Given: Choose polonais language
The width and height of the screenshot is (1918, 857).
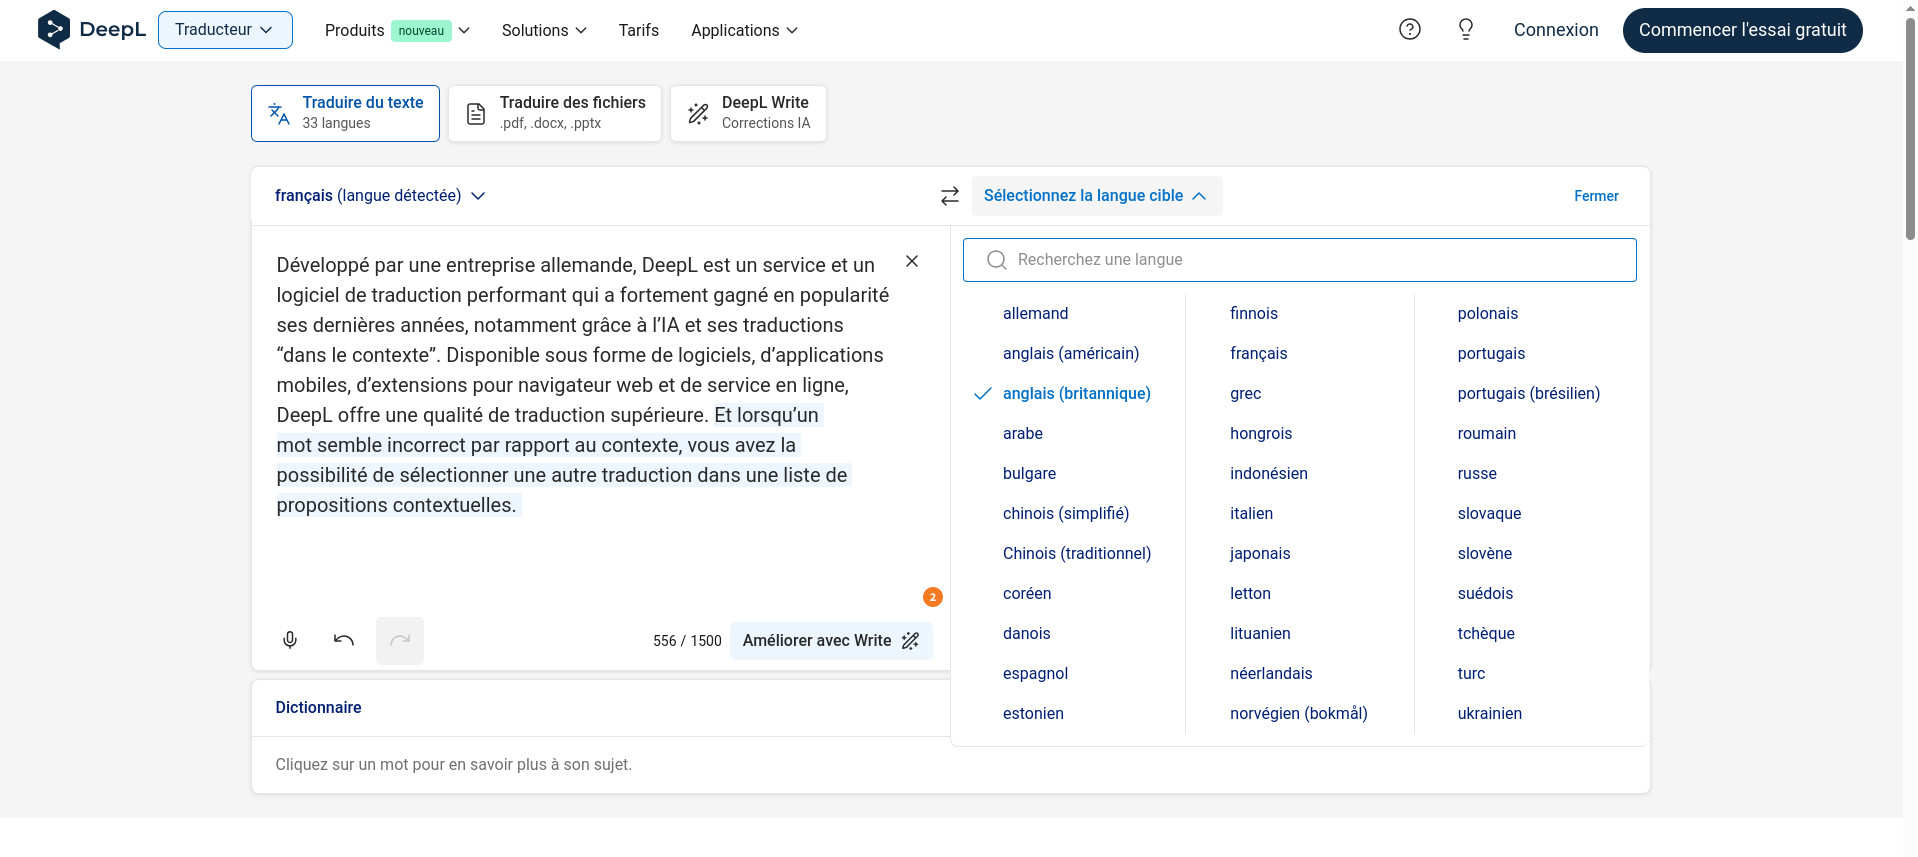Looking at the screenshot, I should tap(1487, 313).
